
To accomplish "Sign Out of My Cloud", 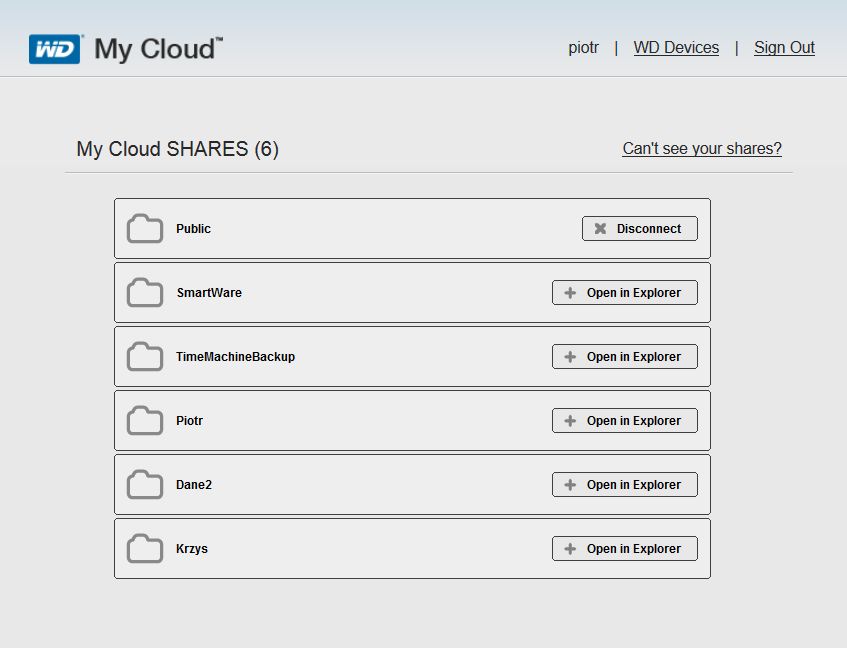I will point(784,48).
